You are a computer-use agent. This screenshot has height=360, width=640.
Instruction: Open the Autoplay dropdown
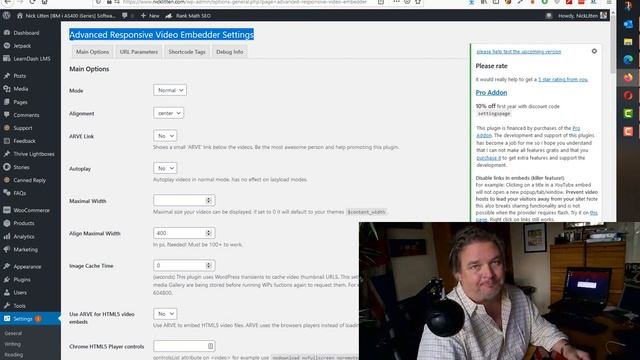point(165,168)
